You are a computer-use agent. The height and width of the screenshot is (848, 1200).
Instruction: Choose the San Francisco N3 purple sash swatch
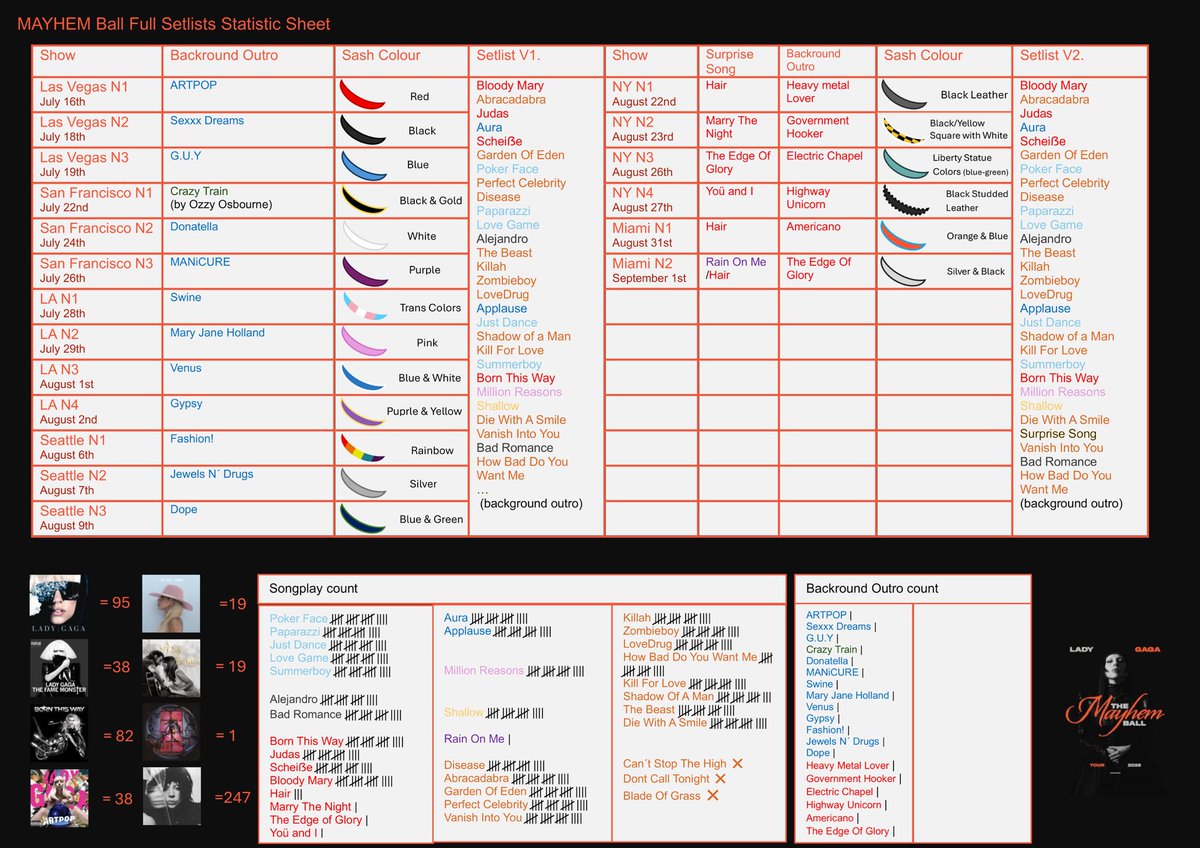tap(365, 272)
